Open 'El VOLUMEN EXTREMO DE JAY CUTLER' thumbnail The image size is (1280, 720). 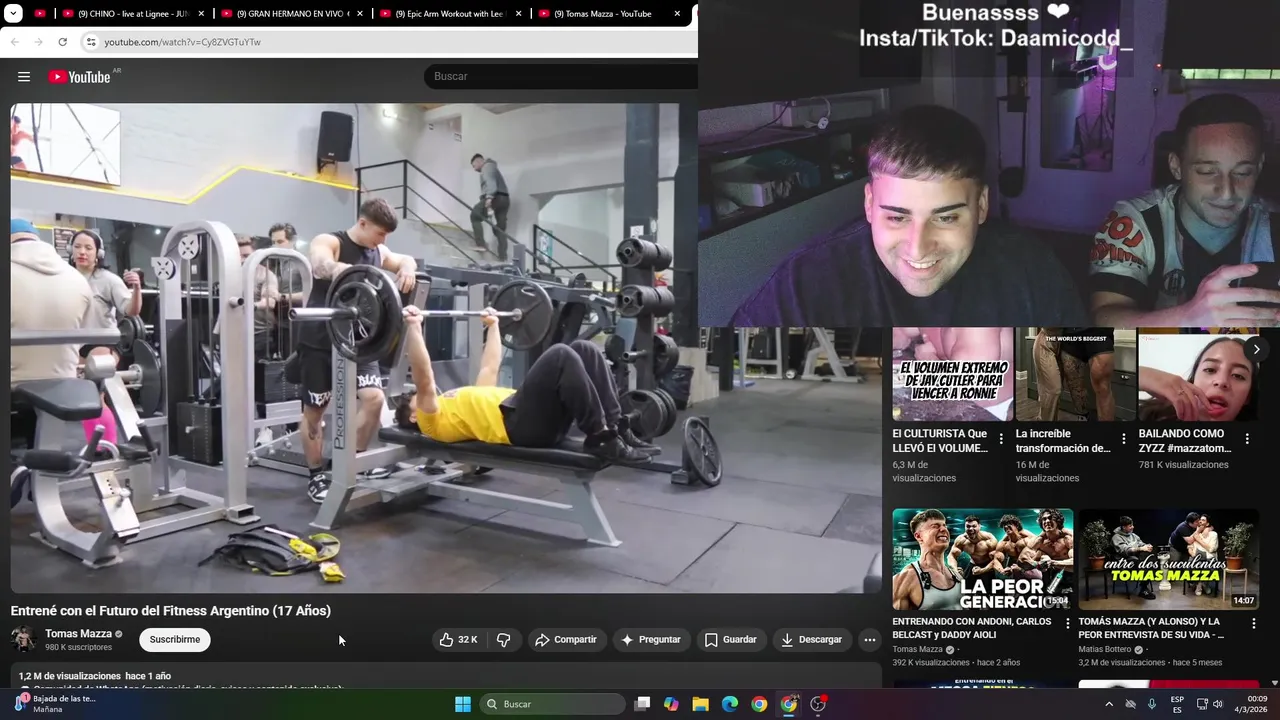coord(952,375)
